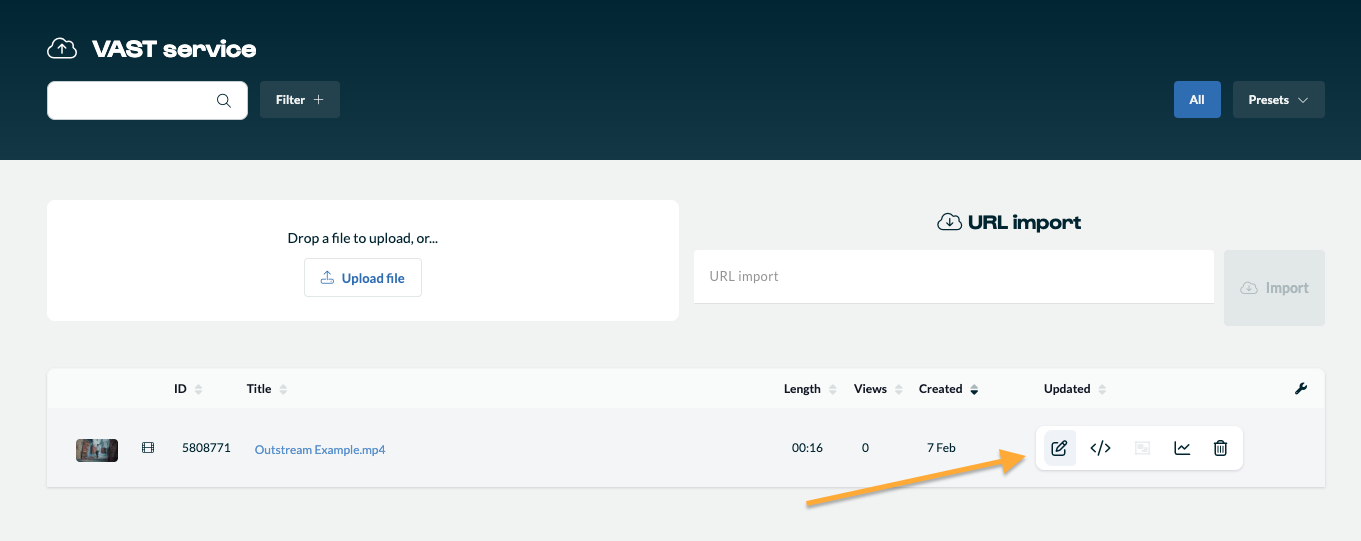This screenshot has width=1361, height=541.
Task: Click the Filter + button
Action: click(300, 100)
